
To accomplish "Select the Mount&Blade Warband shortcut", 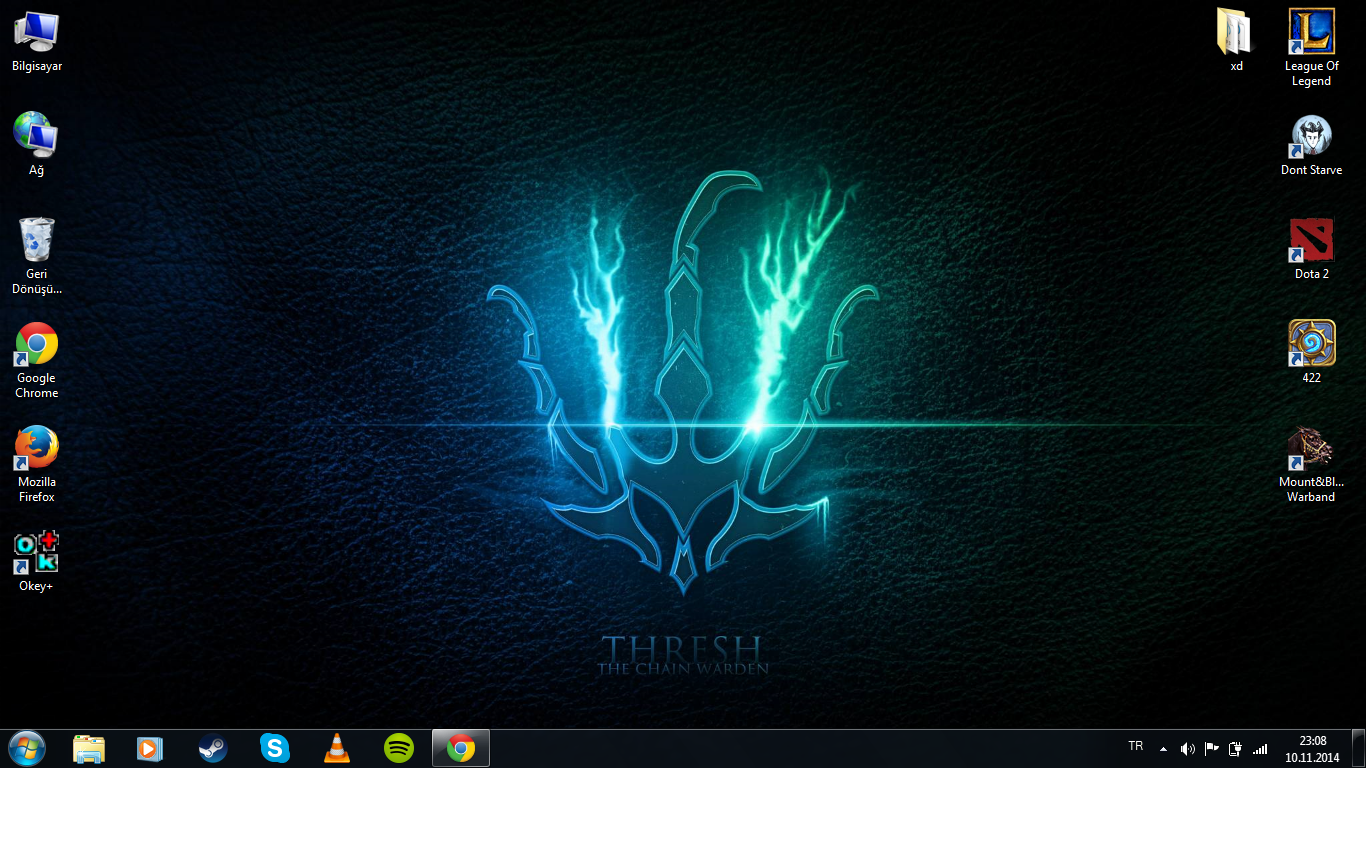I will pyautogui.click(x=1311, y=464).
